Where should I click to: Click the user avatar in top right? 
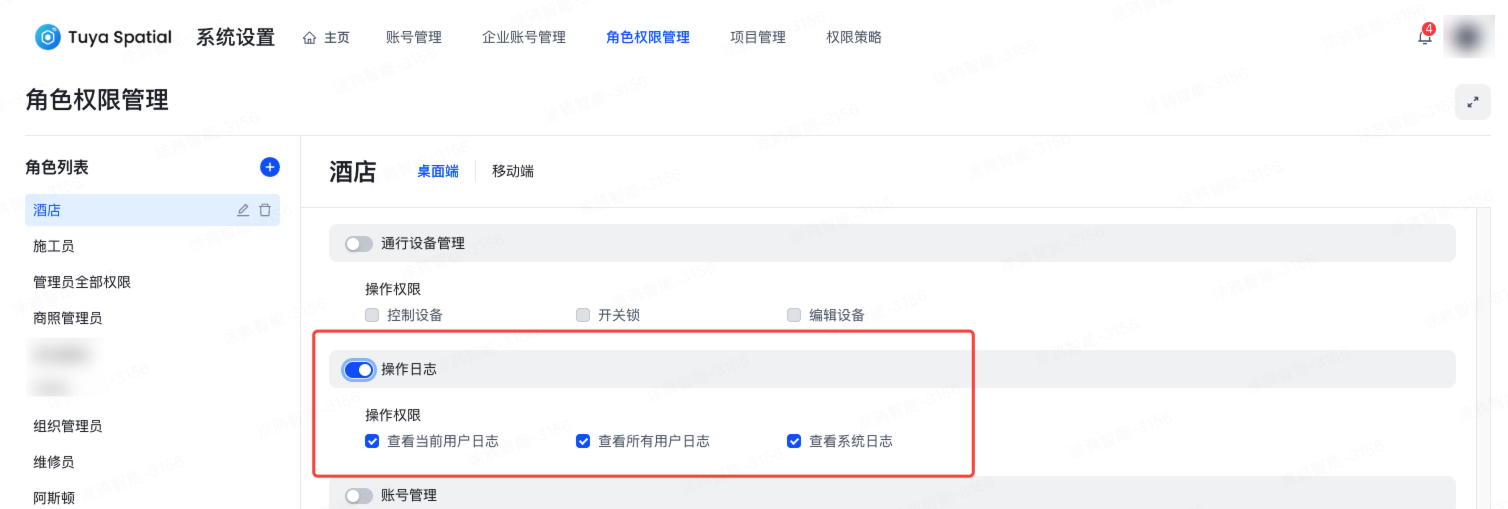pos(1468,37)
